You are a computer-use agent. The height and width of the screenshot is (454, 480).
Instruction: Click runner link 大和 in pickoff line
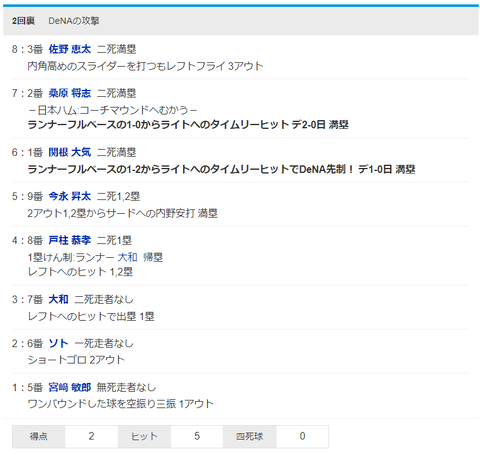click(x=127, y=257)
